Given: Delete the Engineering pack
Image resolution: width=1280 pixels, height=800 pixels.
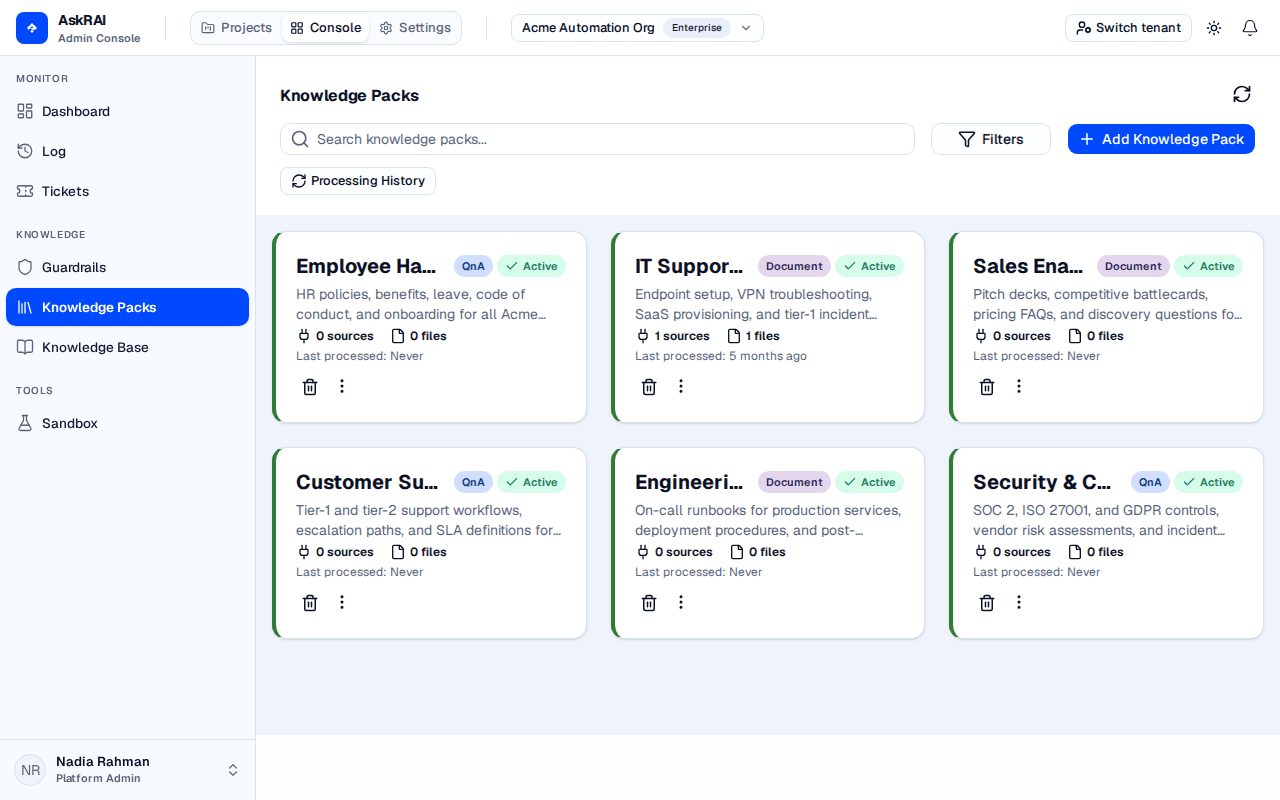Looking at the screenshot, I should point(649,602).
